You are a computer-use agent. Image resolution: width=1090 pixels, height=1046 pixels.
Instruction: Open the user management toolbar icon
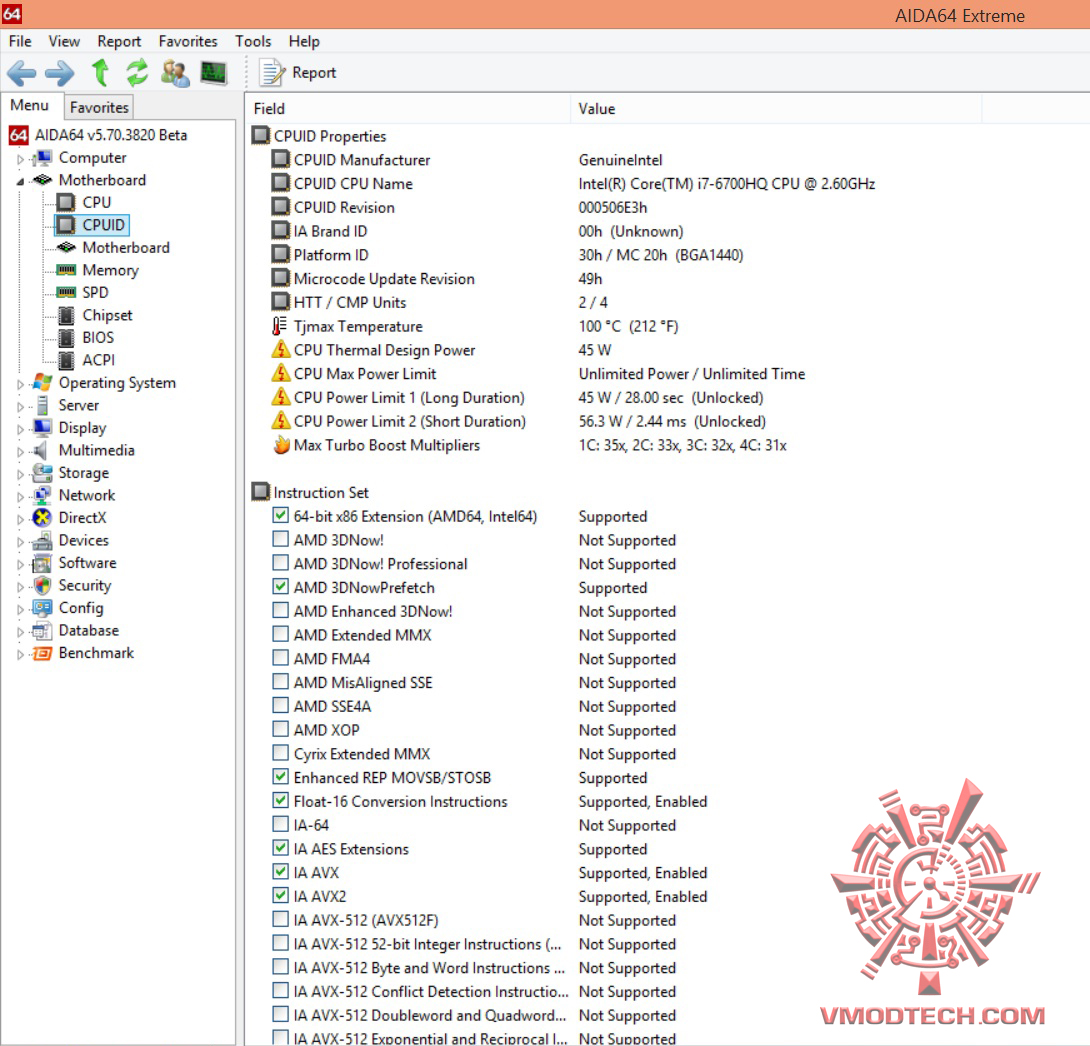[x=174, y=73]
